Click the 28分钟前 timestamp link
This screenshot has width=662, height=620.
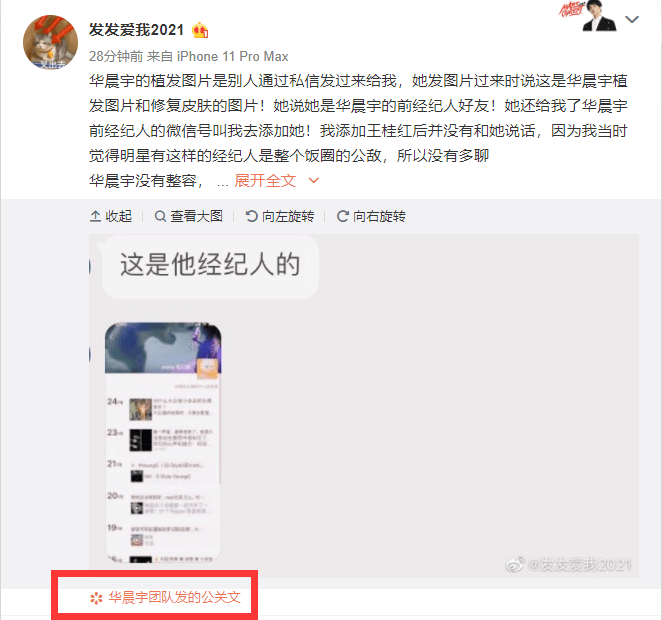pyautogui.click(x=116, y=56)
